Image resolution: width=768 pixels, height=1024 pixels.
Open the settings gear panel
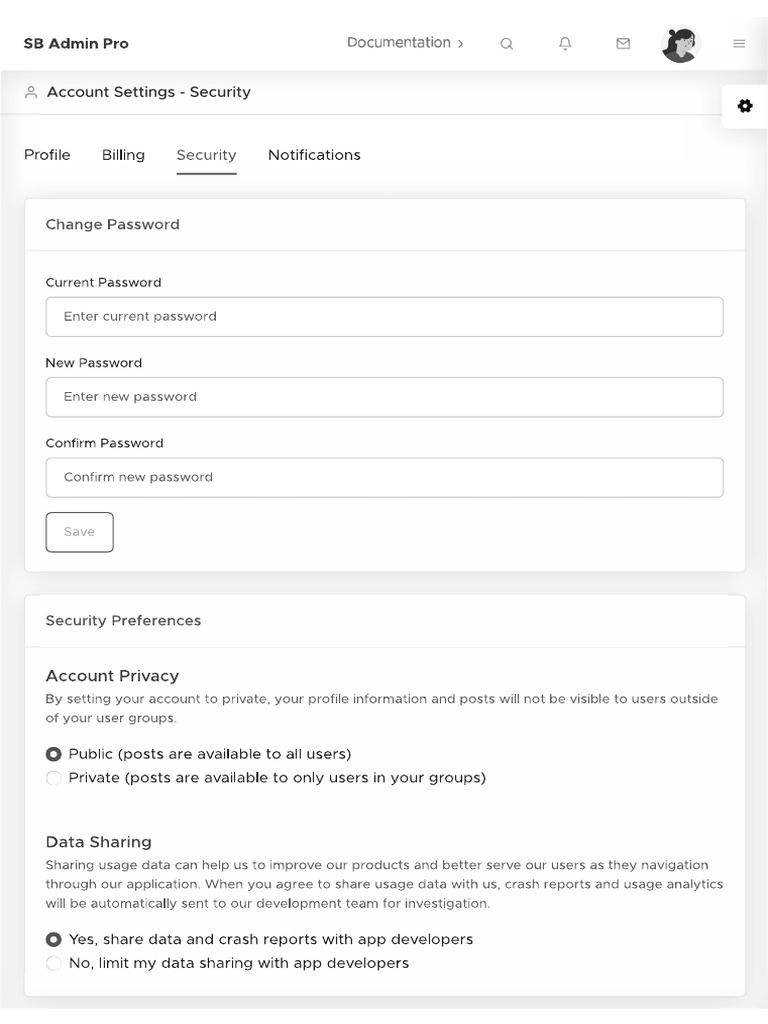coord(745,106)
